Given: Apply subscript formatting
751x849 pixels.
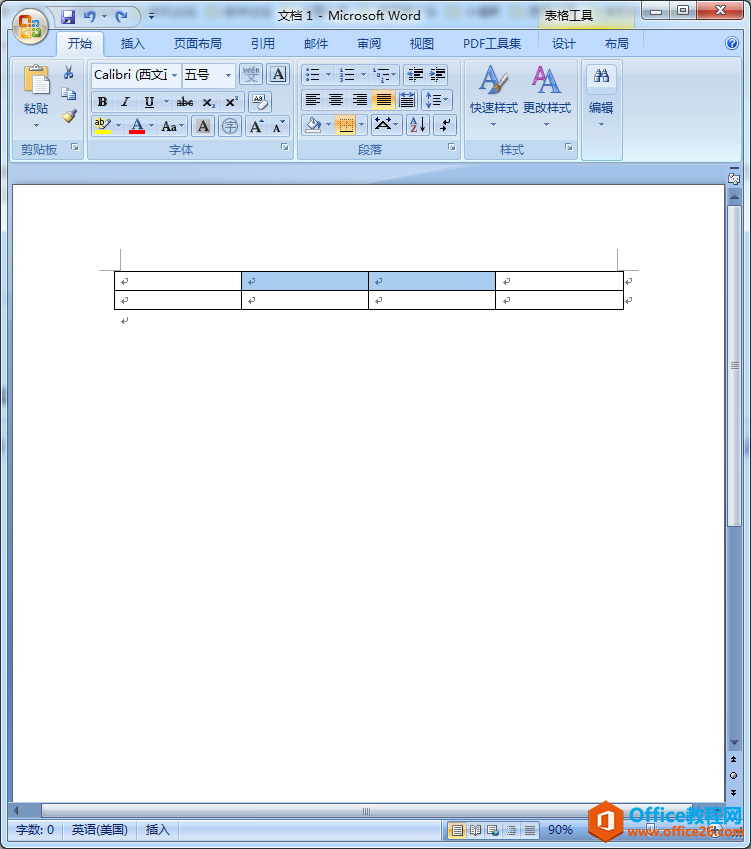Looking at the screenshot, I should tap(208, 102).
